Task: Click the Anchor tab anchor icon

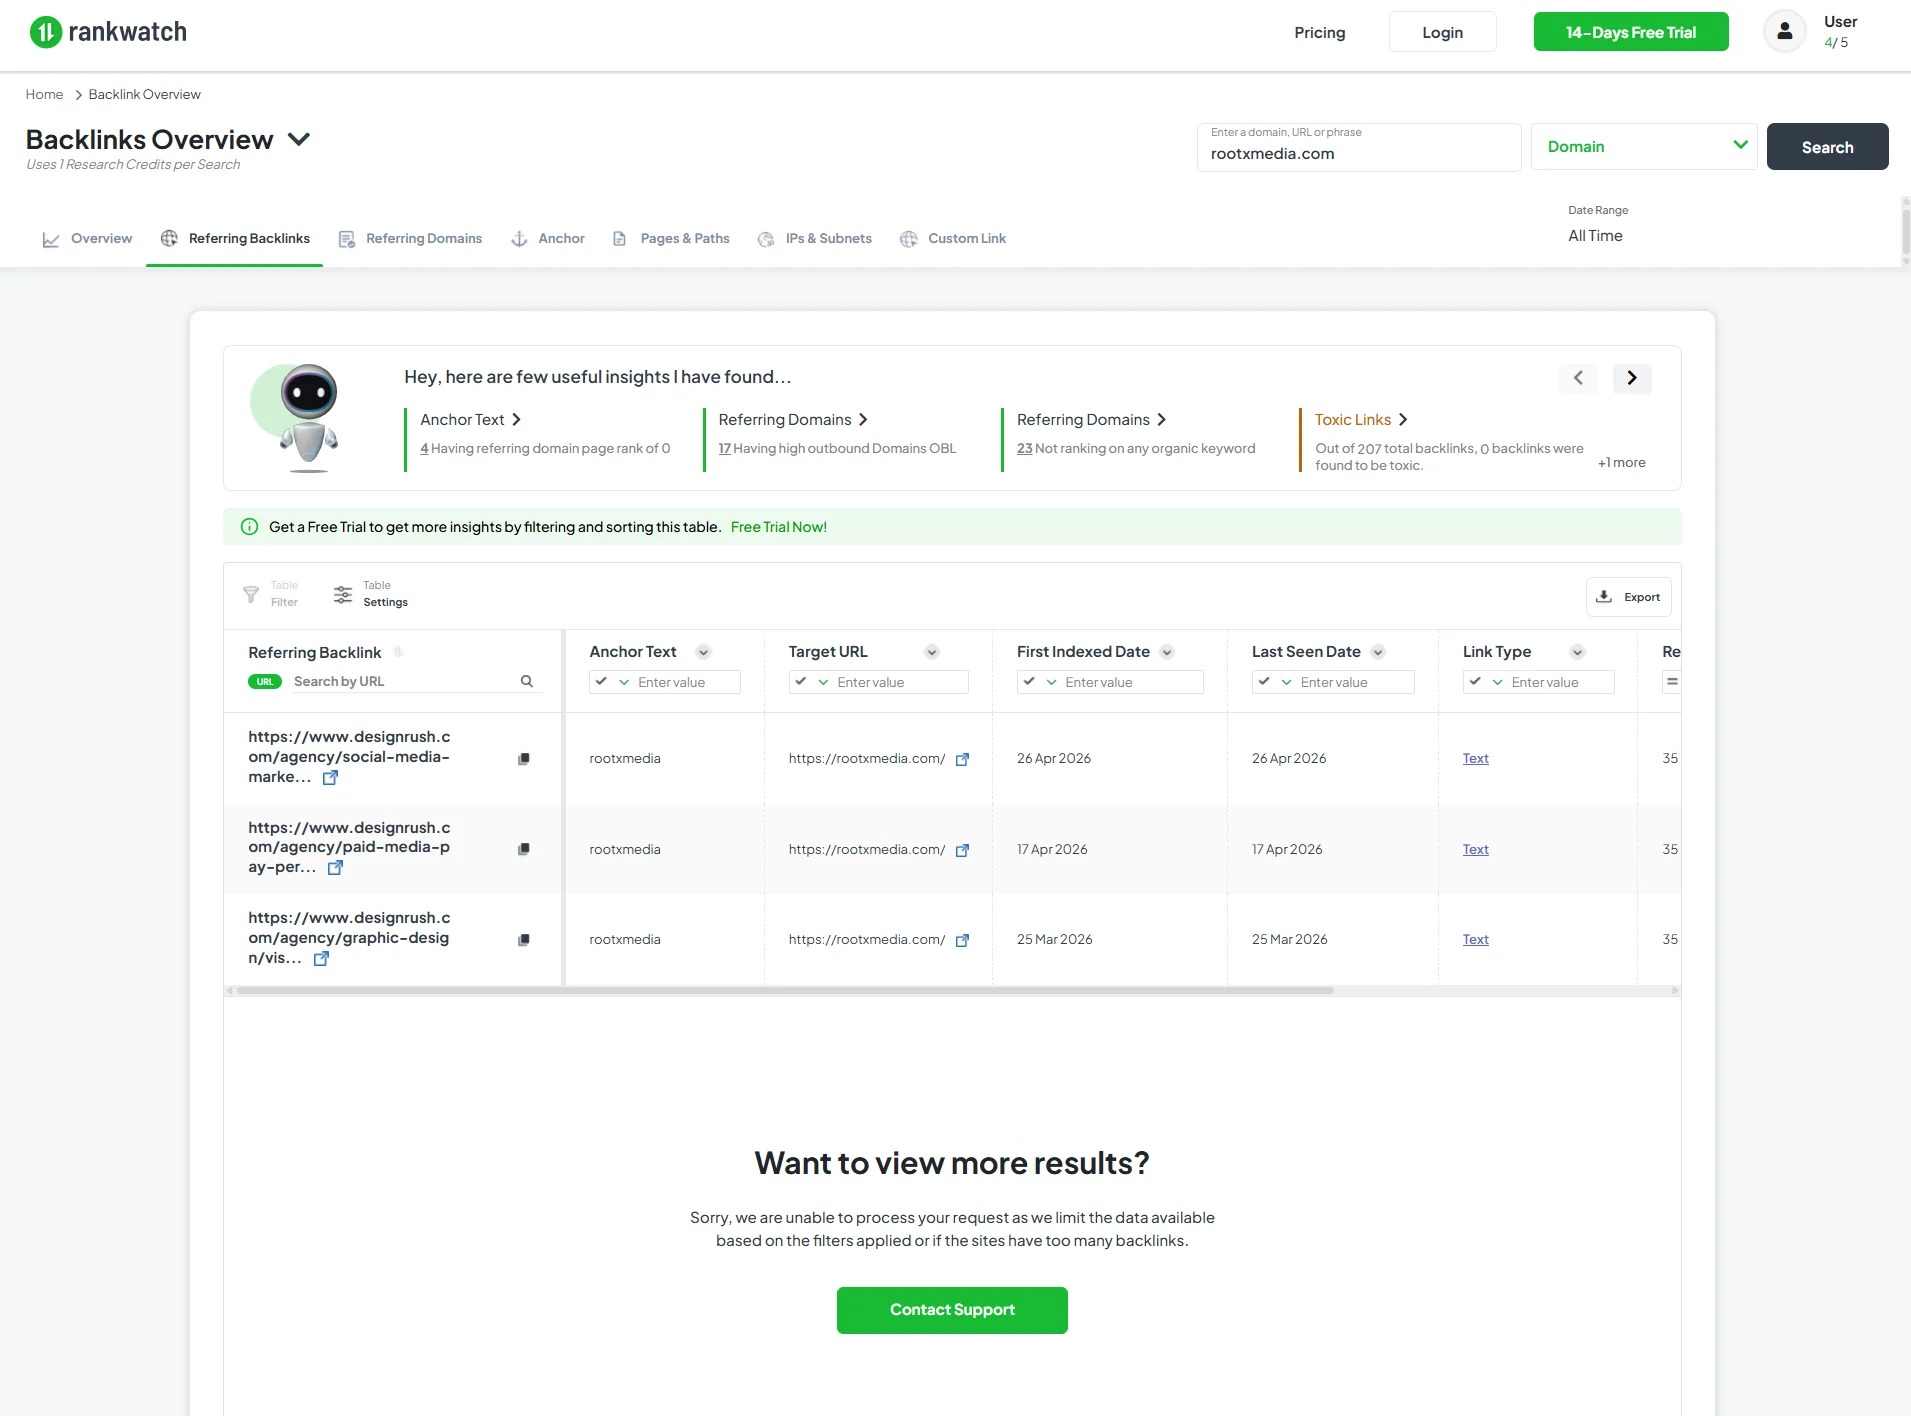Action: click(x=519, y=239)
